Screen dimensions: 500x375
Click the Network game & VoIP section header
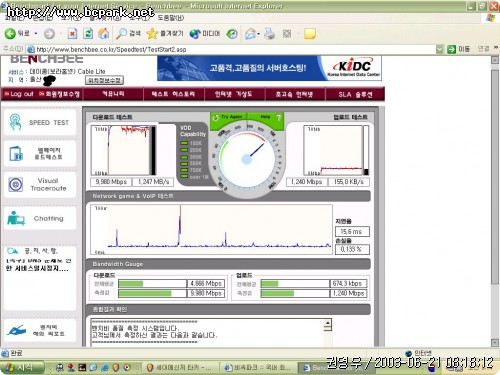228,196
